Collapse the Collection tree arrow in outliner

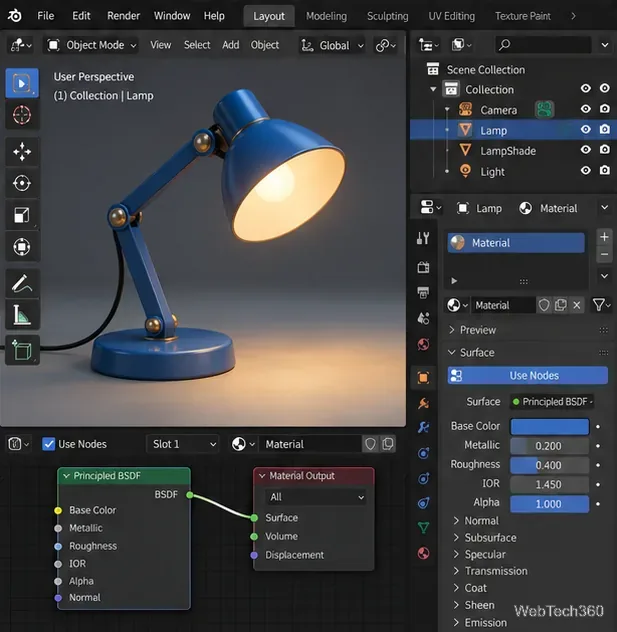click(433, 89)
